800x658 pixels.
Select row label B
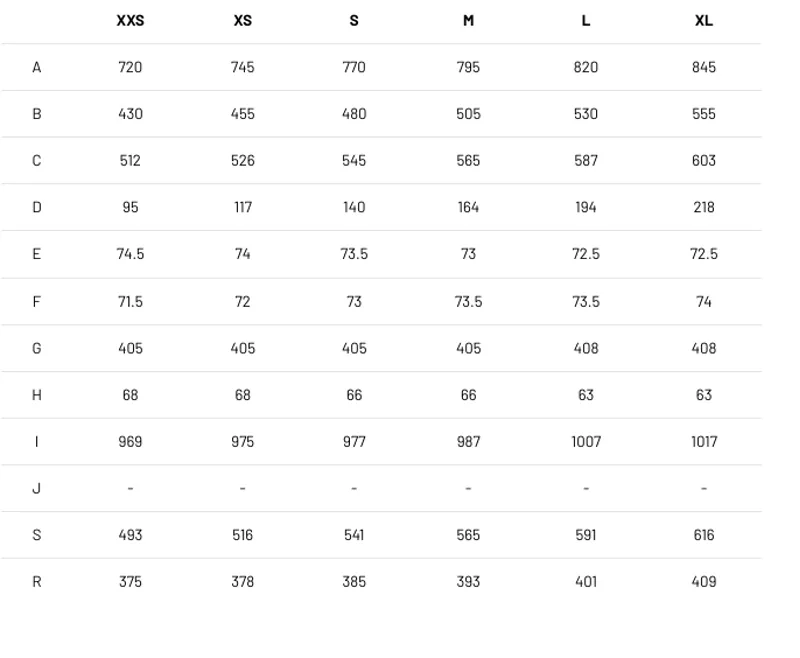tap(36, 114)
